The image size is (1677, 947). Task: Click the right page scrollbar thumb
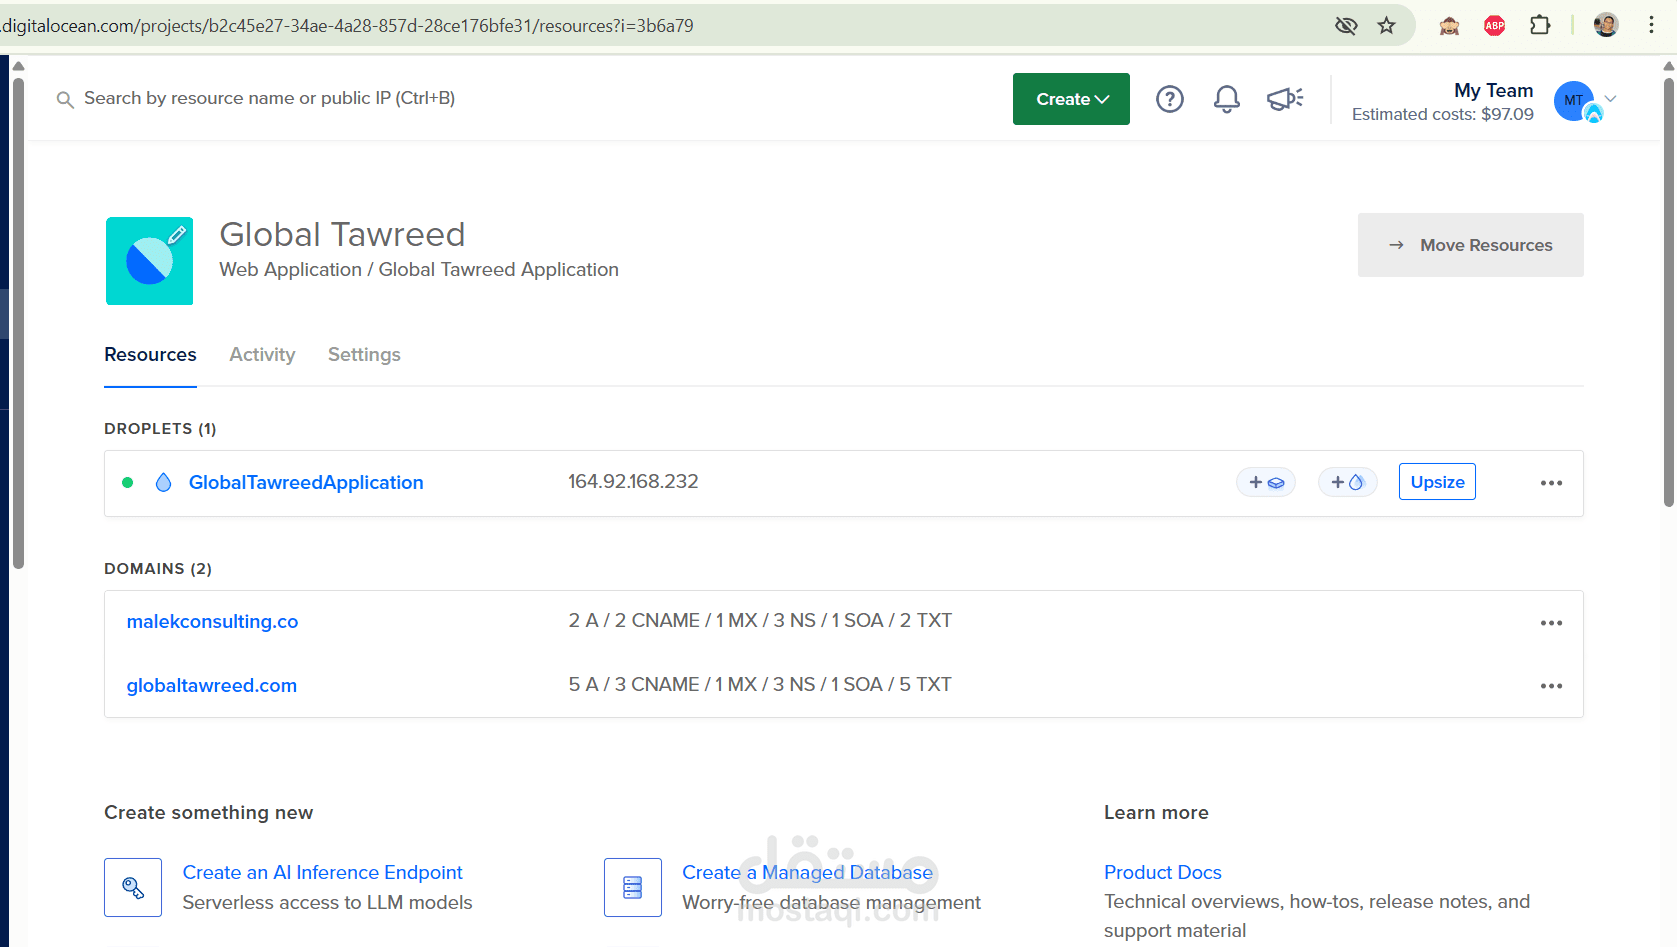coord(1668,290)
